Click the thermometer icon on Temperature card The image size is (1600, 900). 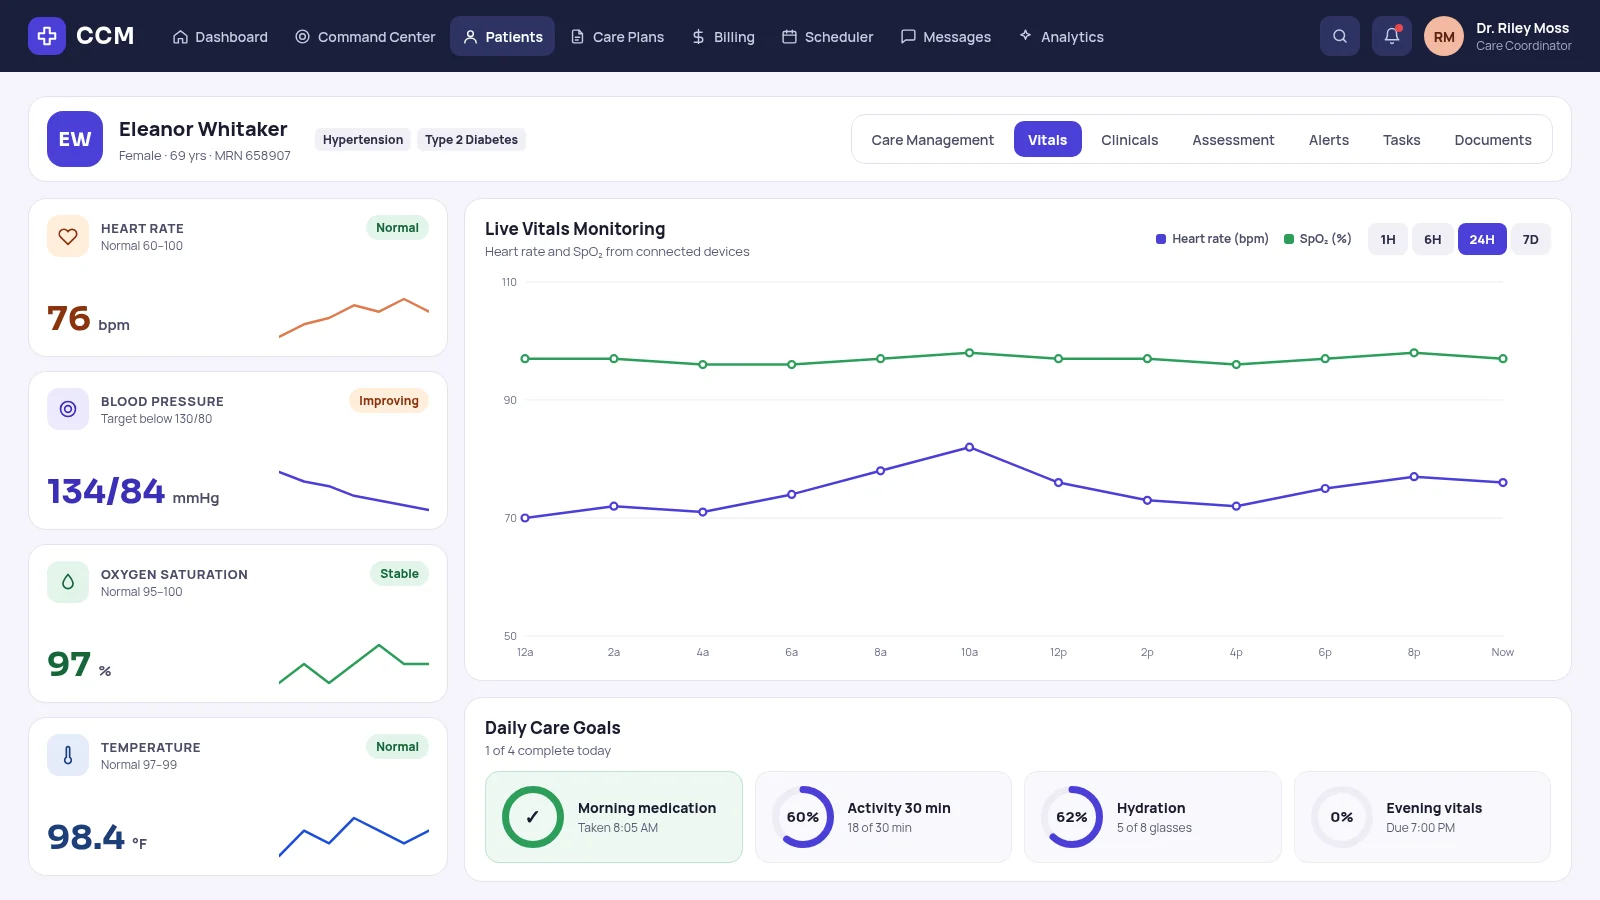[x=68, y=755]
